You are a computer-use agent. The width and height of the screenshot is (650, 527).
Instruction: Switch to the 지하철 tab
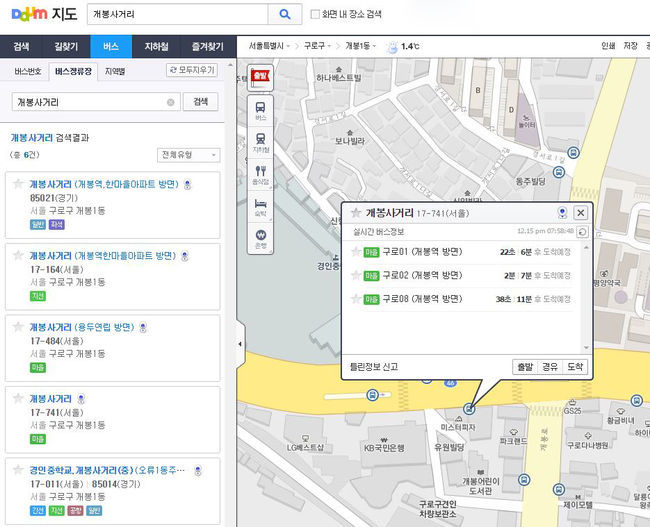coord(157,47)
